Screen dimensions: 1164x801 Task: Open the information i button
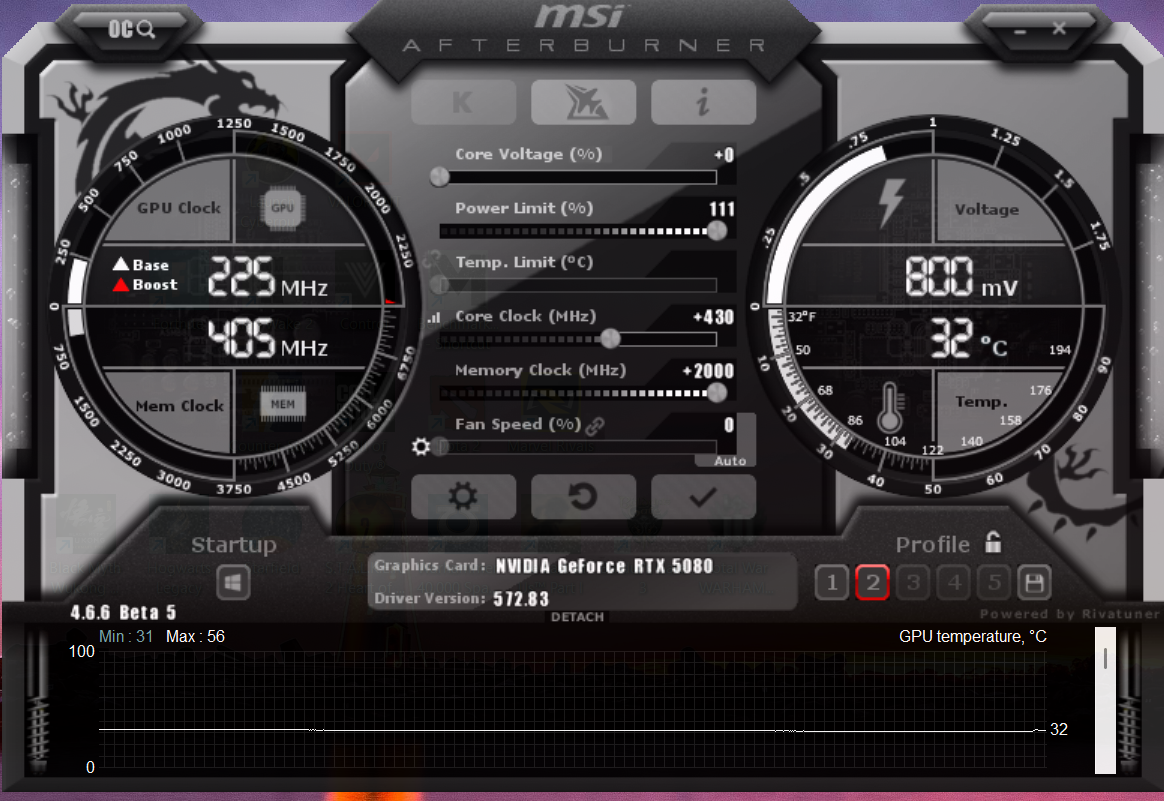coord(703,102)
